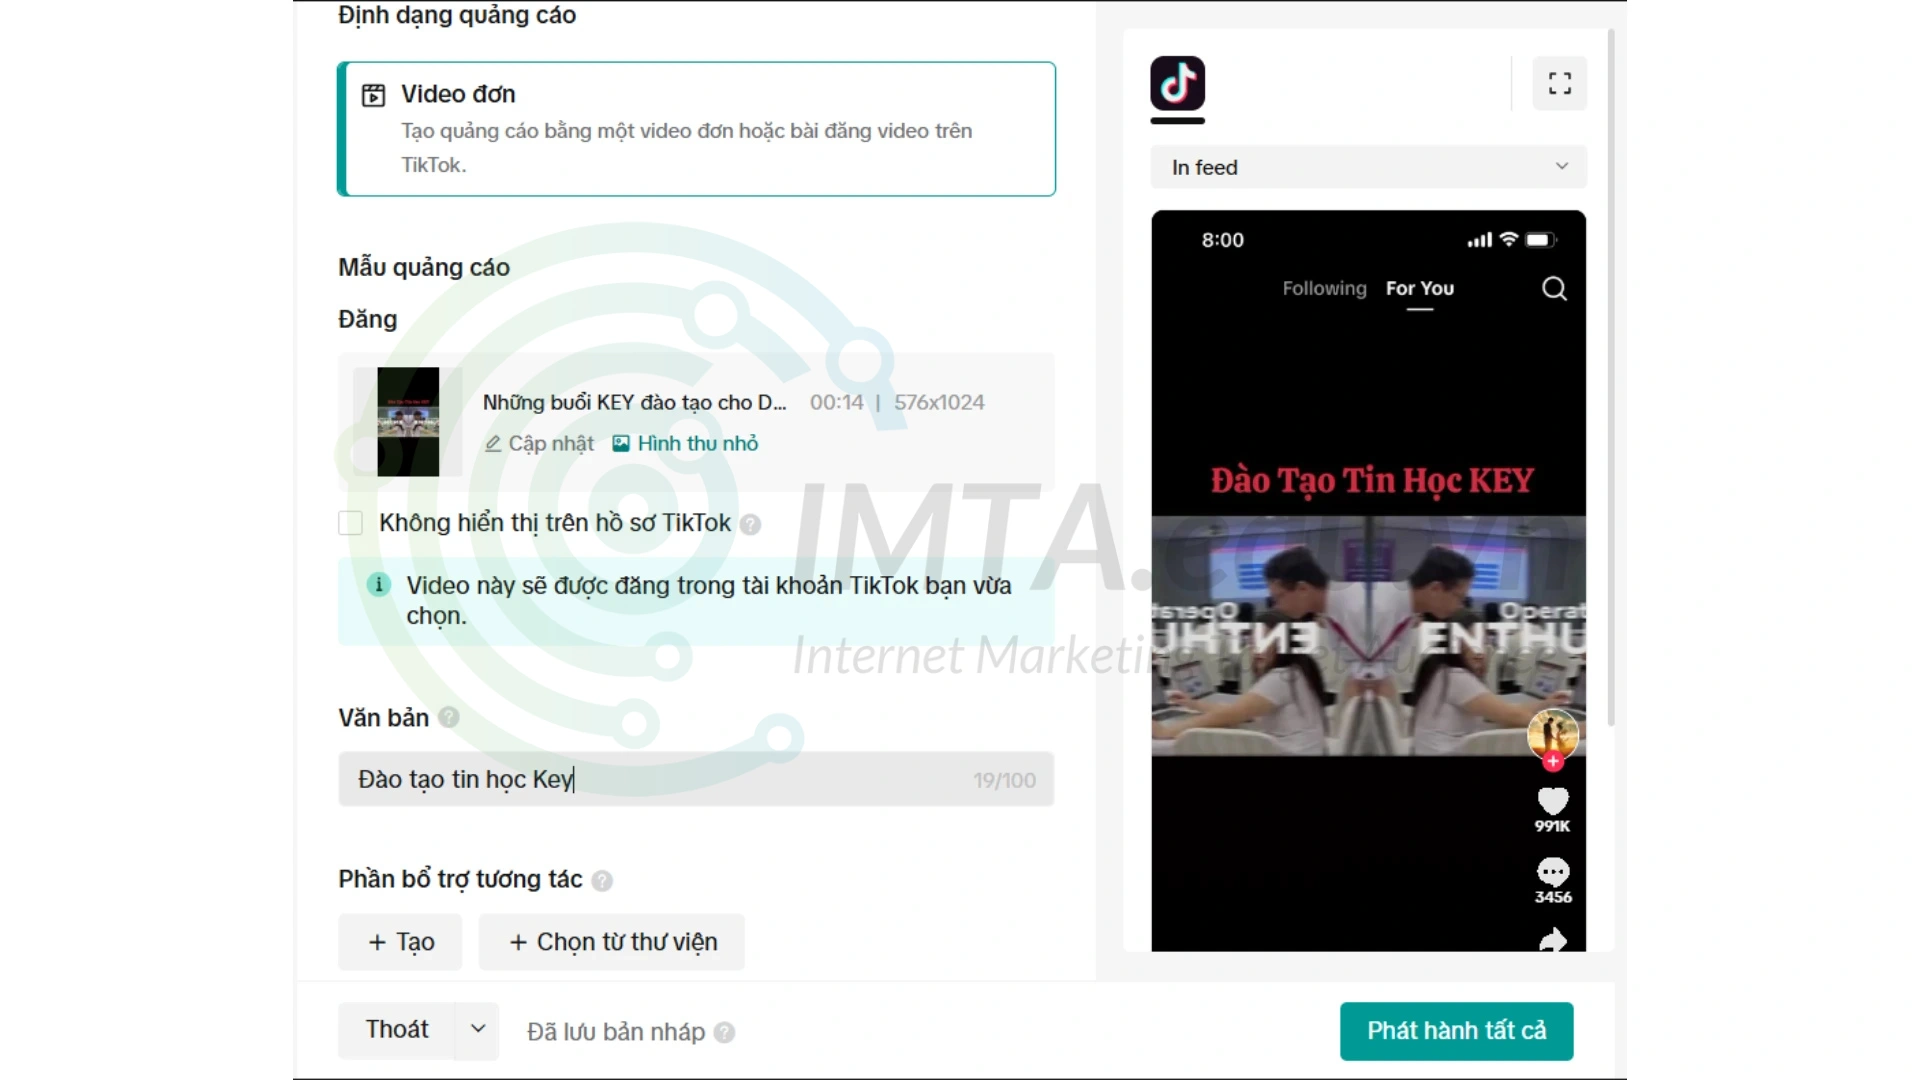Expand the In feed placement dropdown
Viewport: 1920px width, 1080px height.
[1367, 166]
